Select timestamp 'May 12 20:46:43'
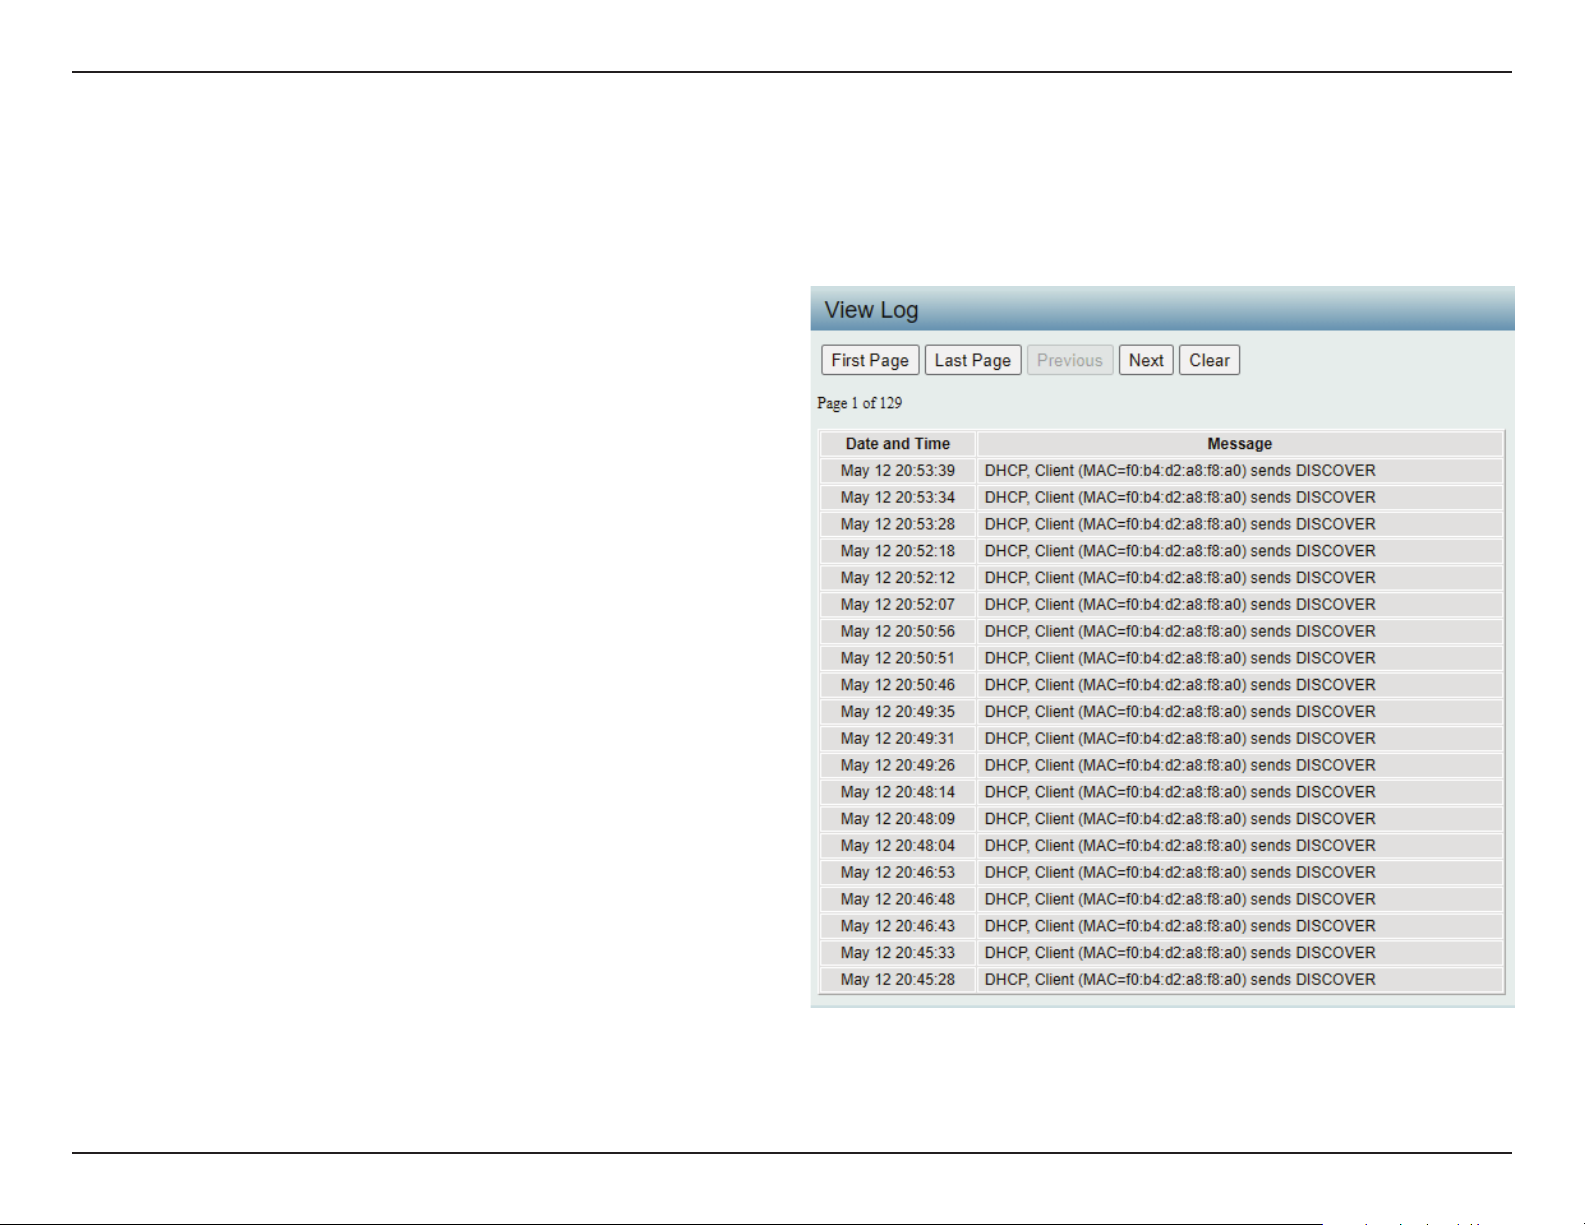The width and height of the screenshot is (1585, 1225). coord(898,926)
